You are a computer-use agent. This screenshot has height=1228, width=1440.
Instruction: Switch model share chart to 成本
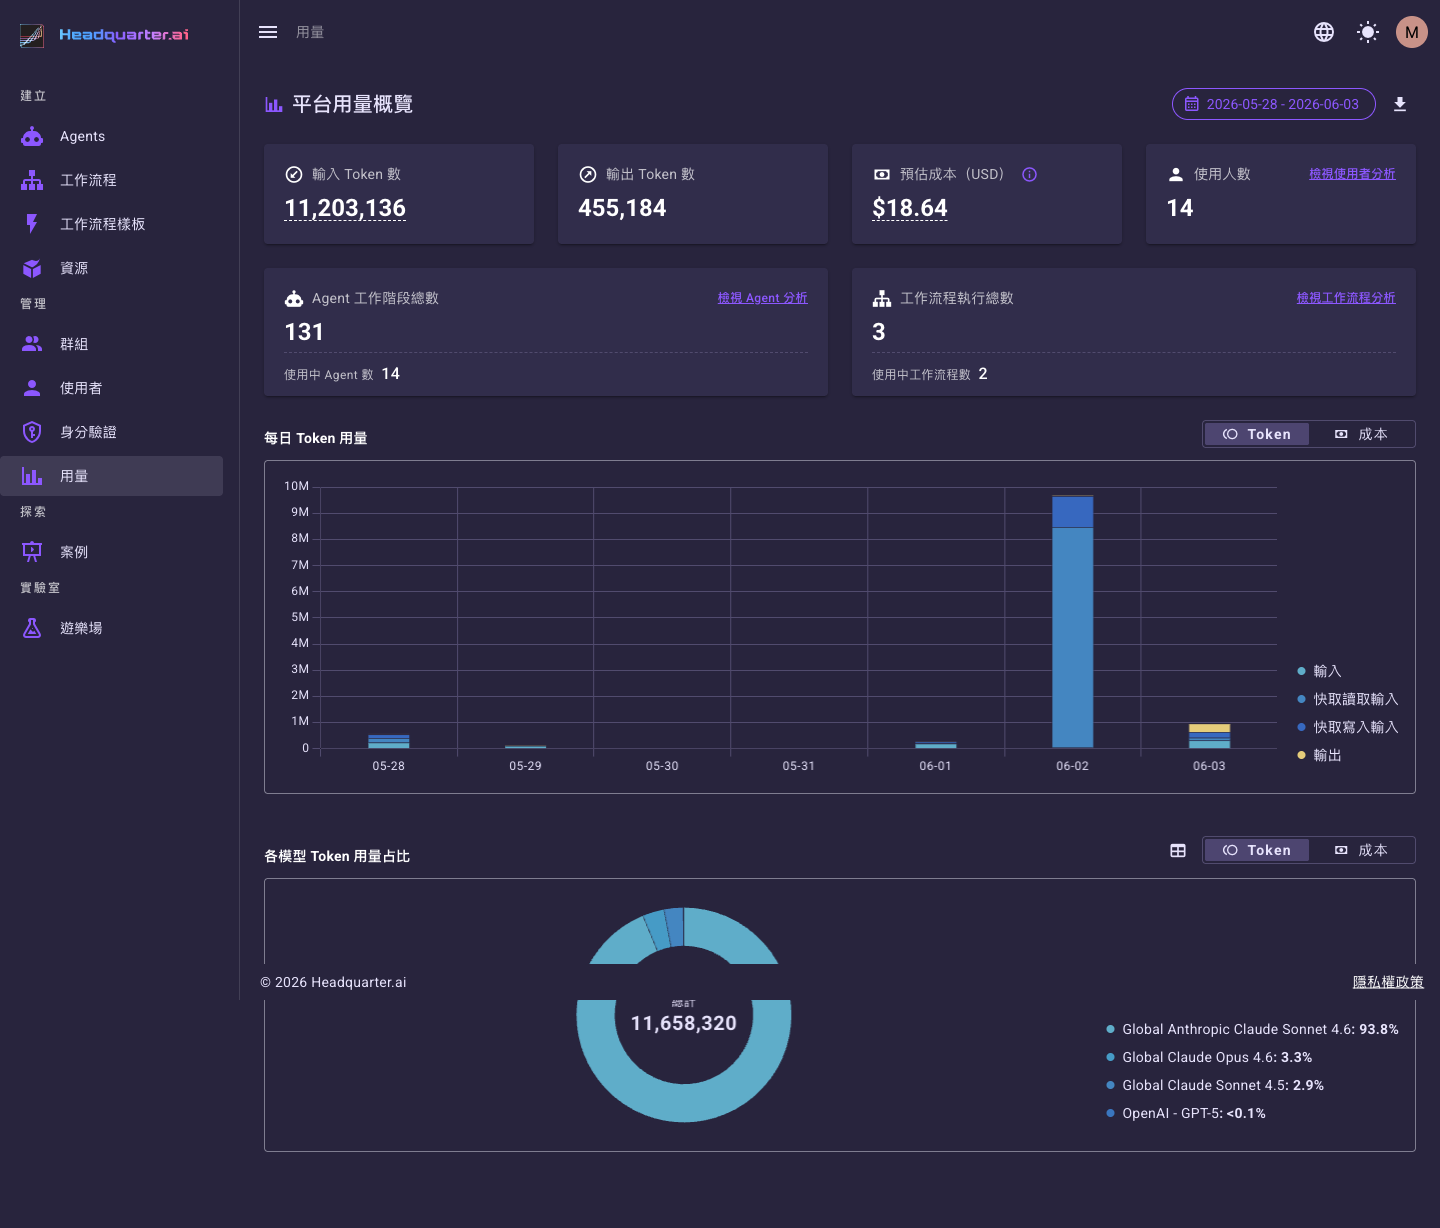coord(1361,850)
